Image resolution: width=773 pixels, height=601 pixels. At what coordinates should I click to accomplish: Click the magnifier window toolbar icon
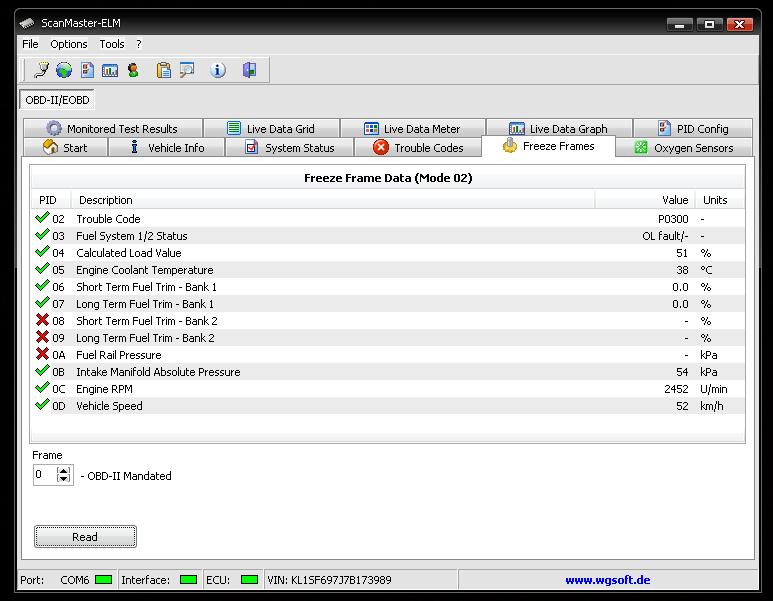pos(187,70)
